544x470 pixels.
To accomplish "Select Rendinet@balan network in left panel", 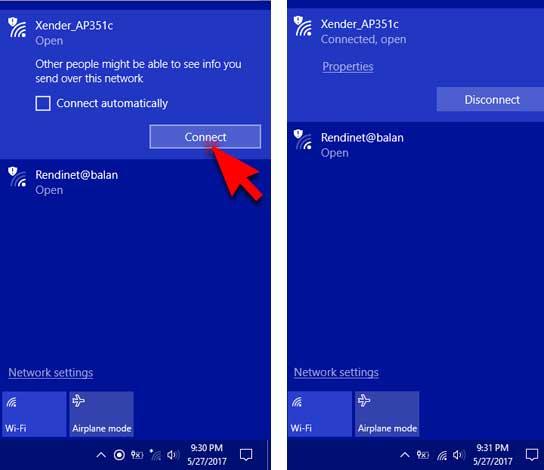I will (x=135, y=182).
